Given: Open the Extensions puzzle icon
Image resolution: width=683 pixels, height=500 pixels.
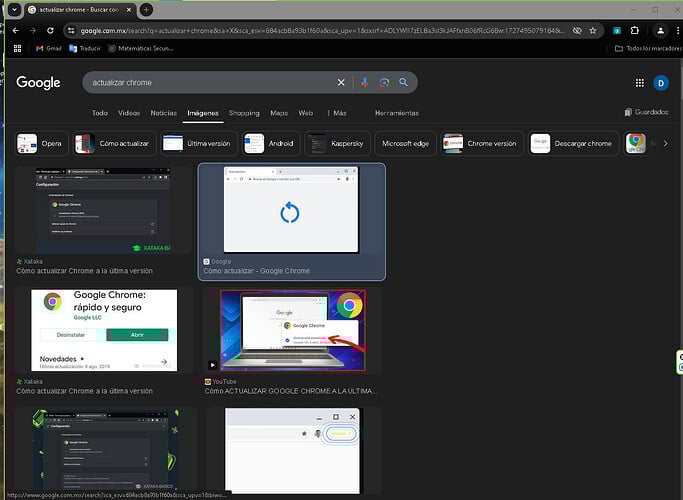Looking at the screenshot, I should (635, 30).
